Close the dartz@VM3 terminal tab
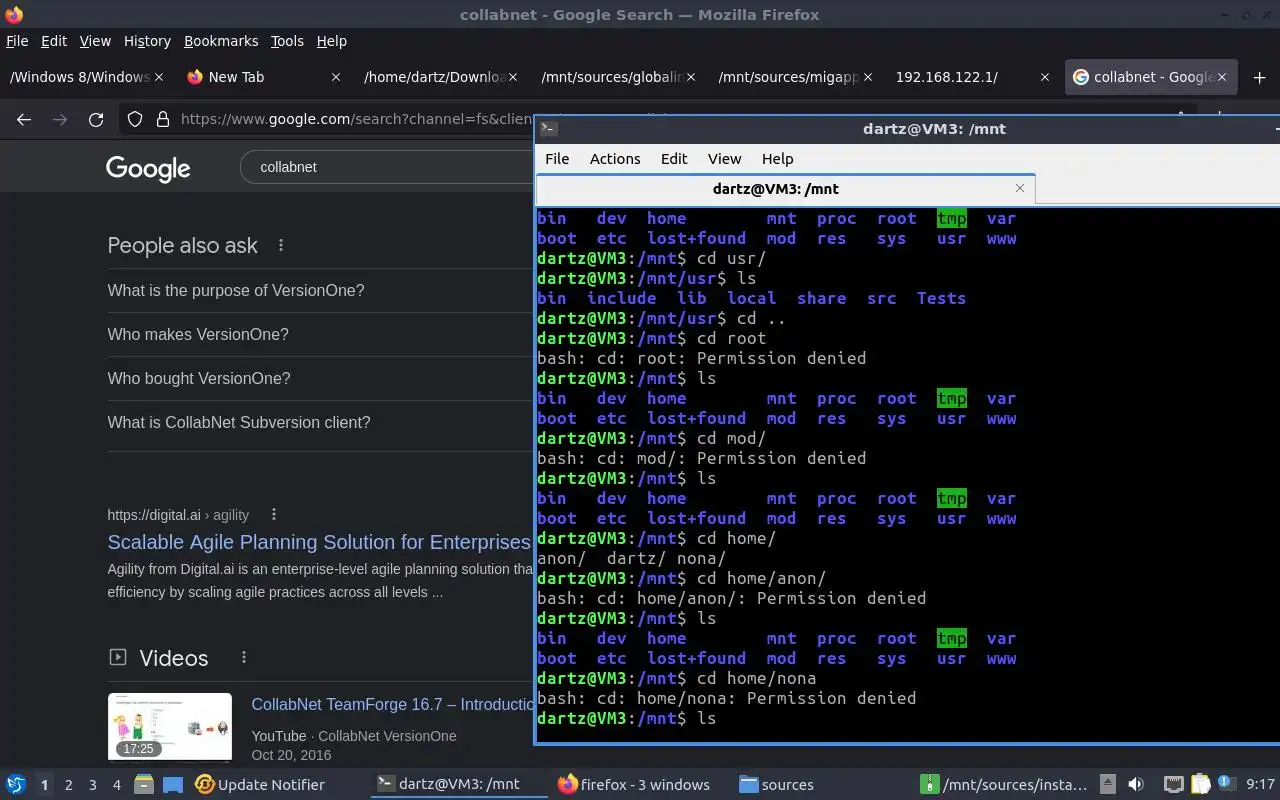 1020,188
